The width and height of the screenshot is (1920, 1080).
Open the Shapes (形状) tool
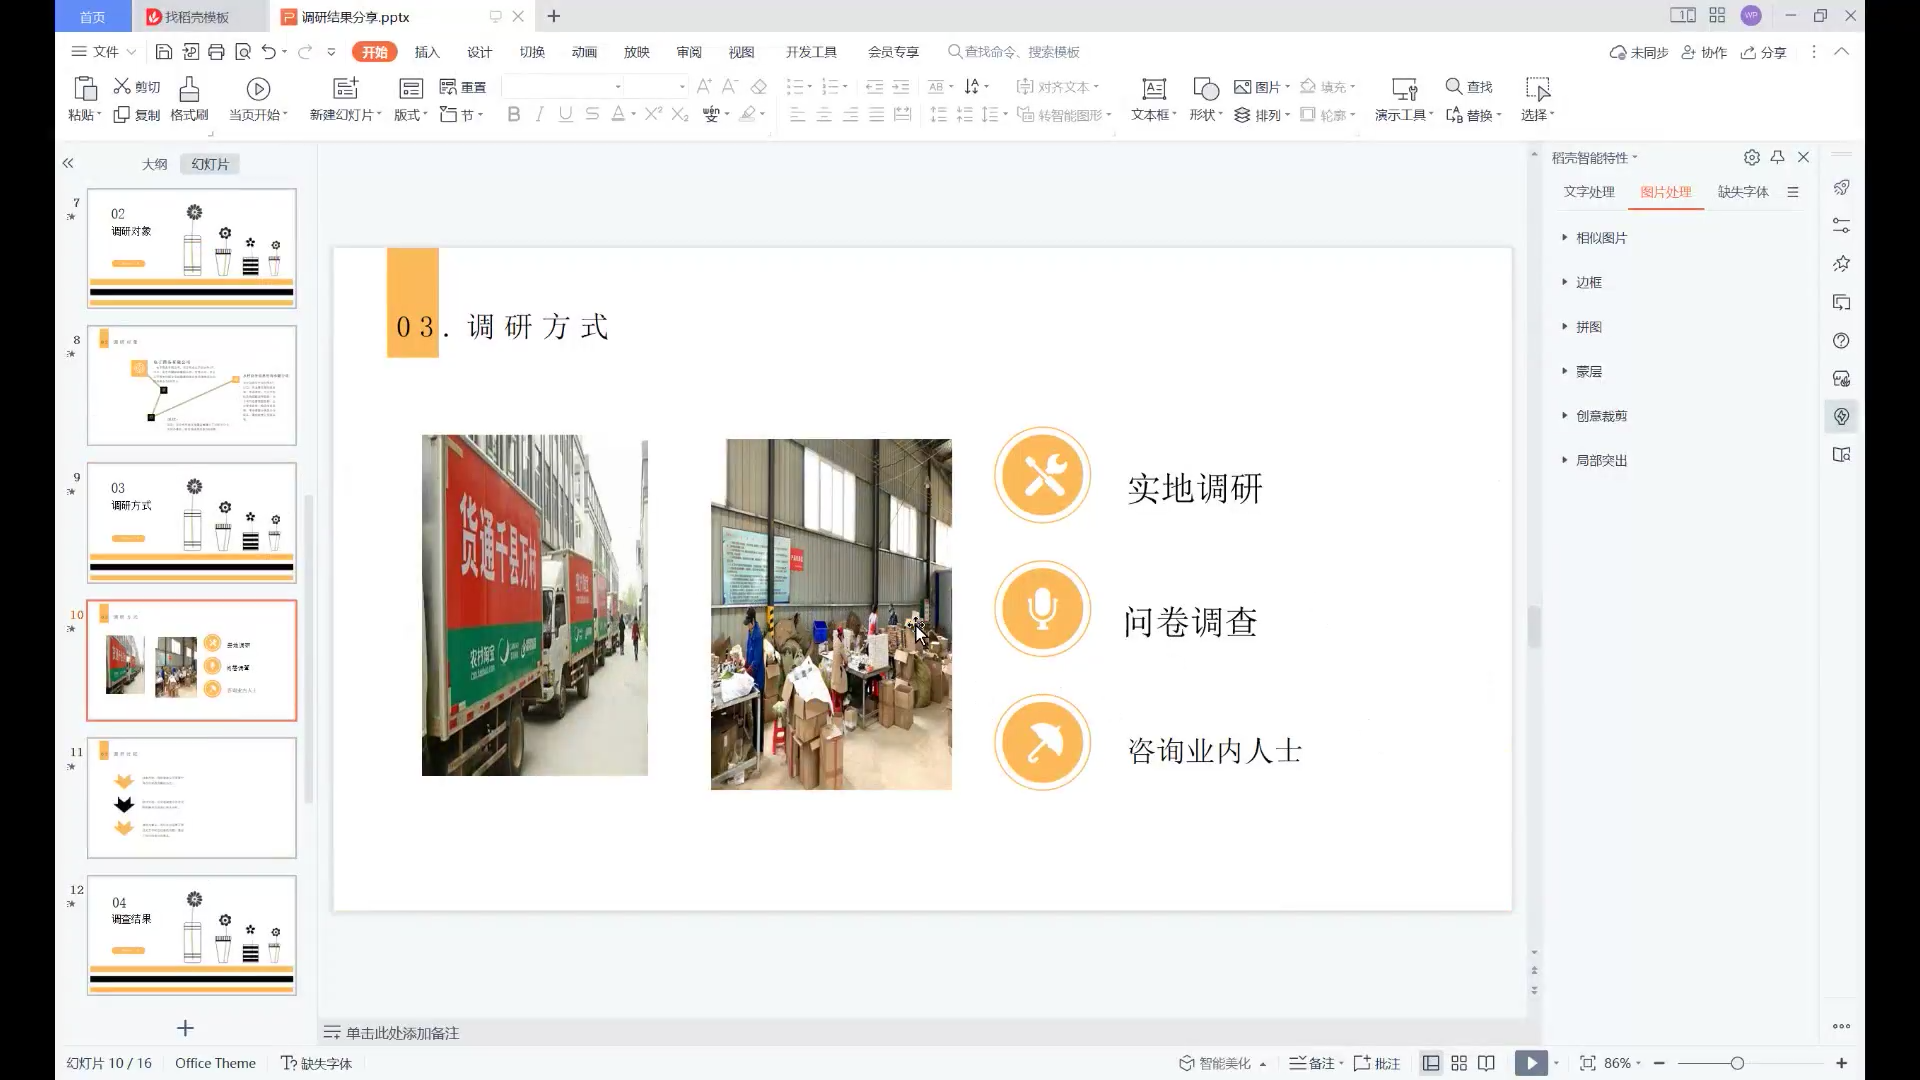tap(1206, 90)
